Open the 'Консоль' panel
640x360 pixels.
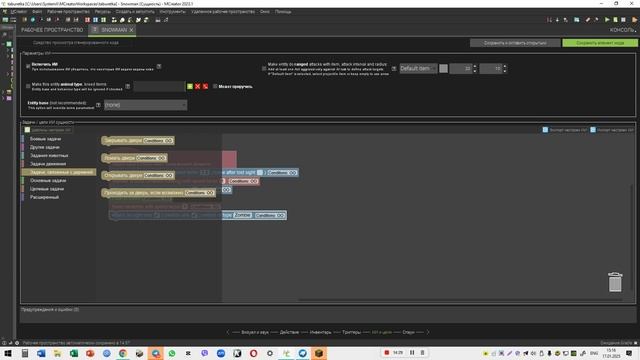point(622,30)
